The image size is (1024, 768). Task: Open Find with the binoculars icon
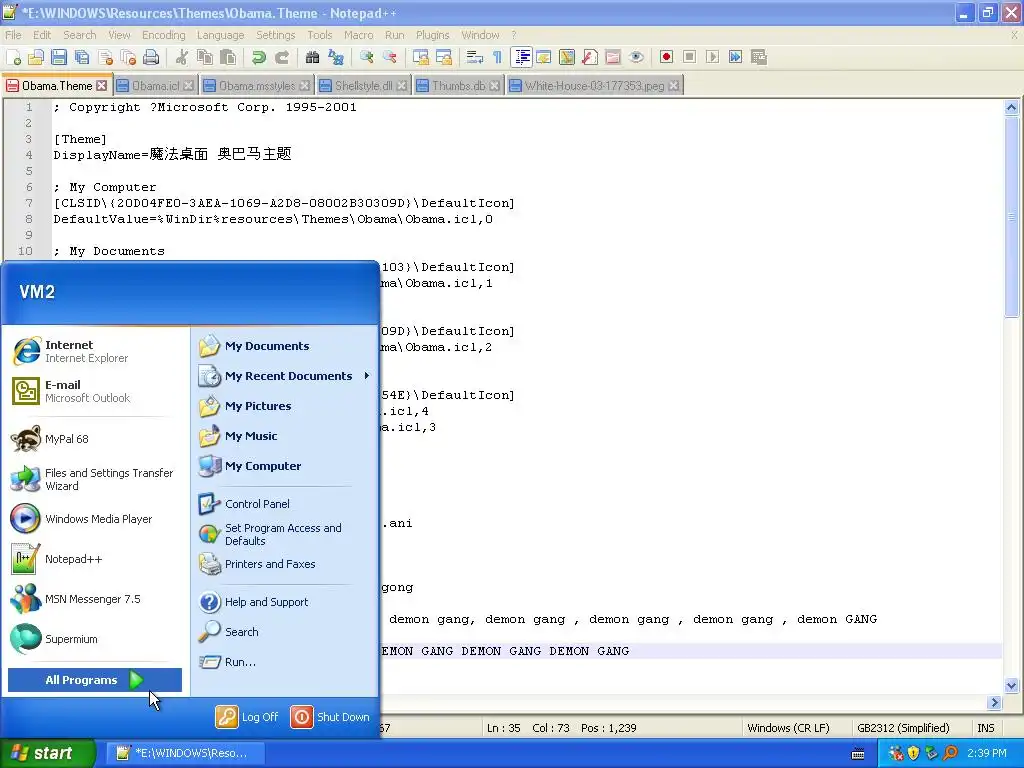point(312,57)
